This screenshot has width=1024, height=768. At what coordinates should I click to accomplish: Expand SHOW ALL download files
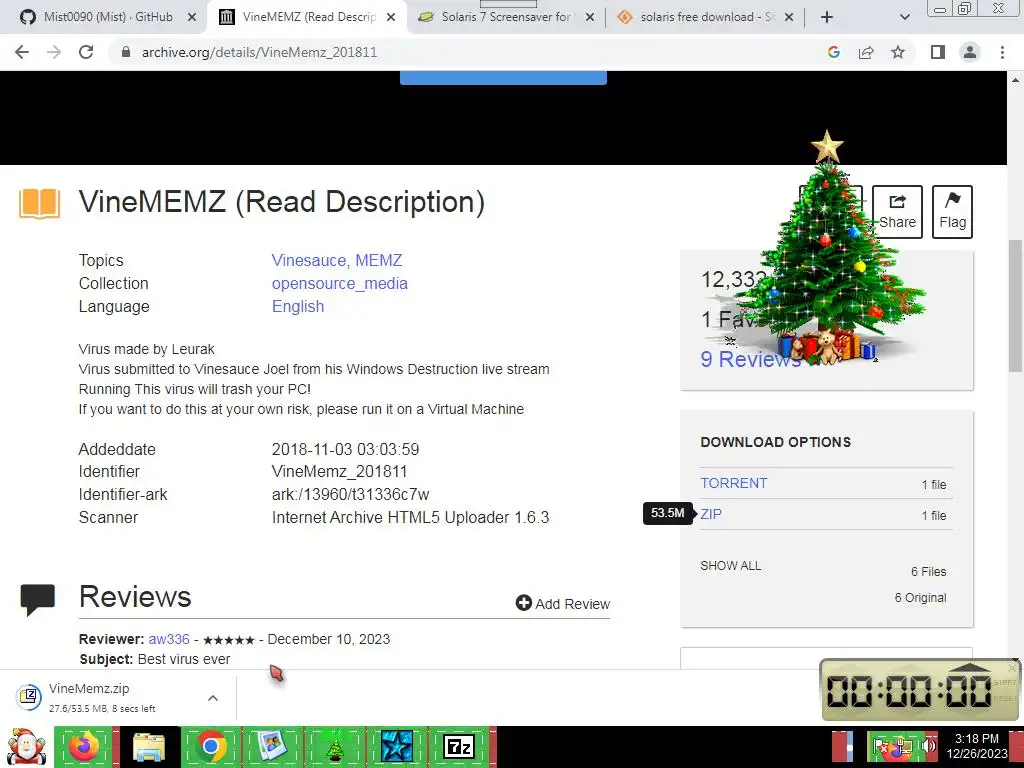coord(731,566)
